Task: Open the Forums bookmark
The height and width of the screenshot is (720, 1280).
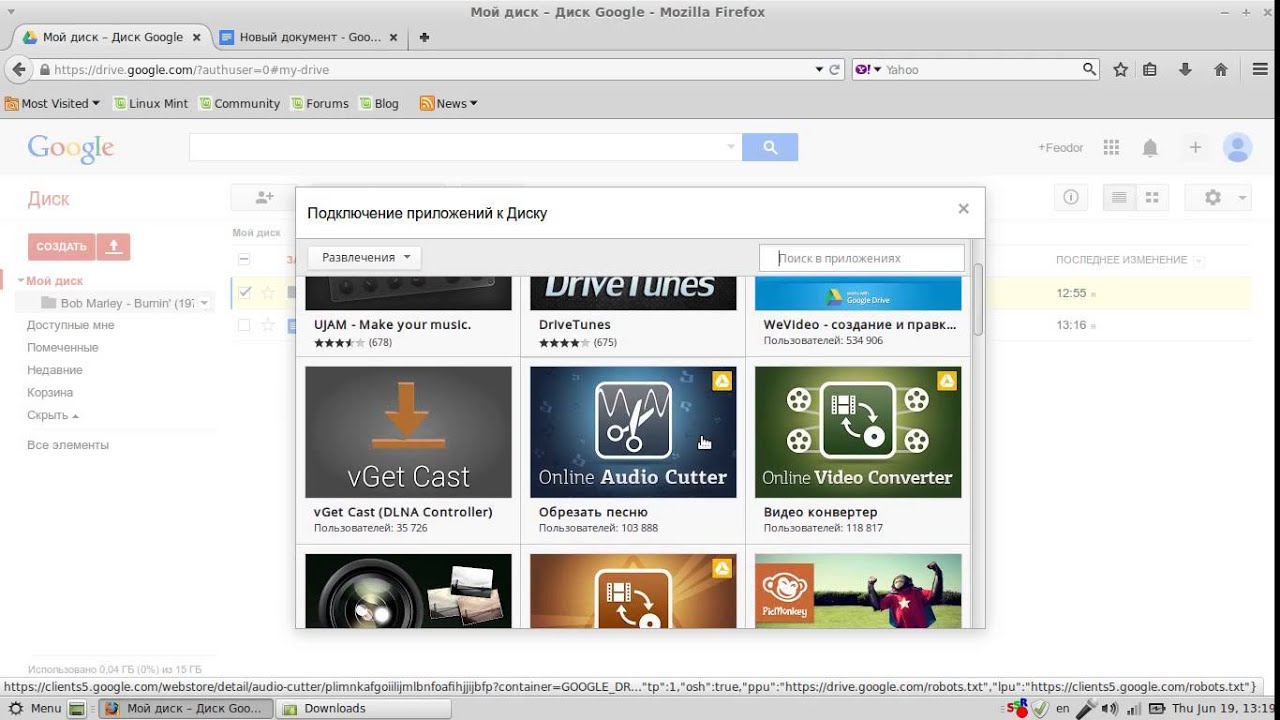Action: click(x=320, y=103)
